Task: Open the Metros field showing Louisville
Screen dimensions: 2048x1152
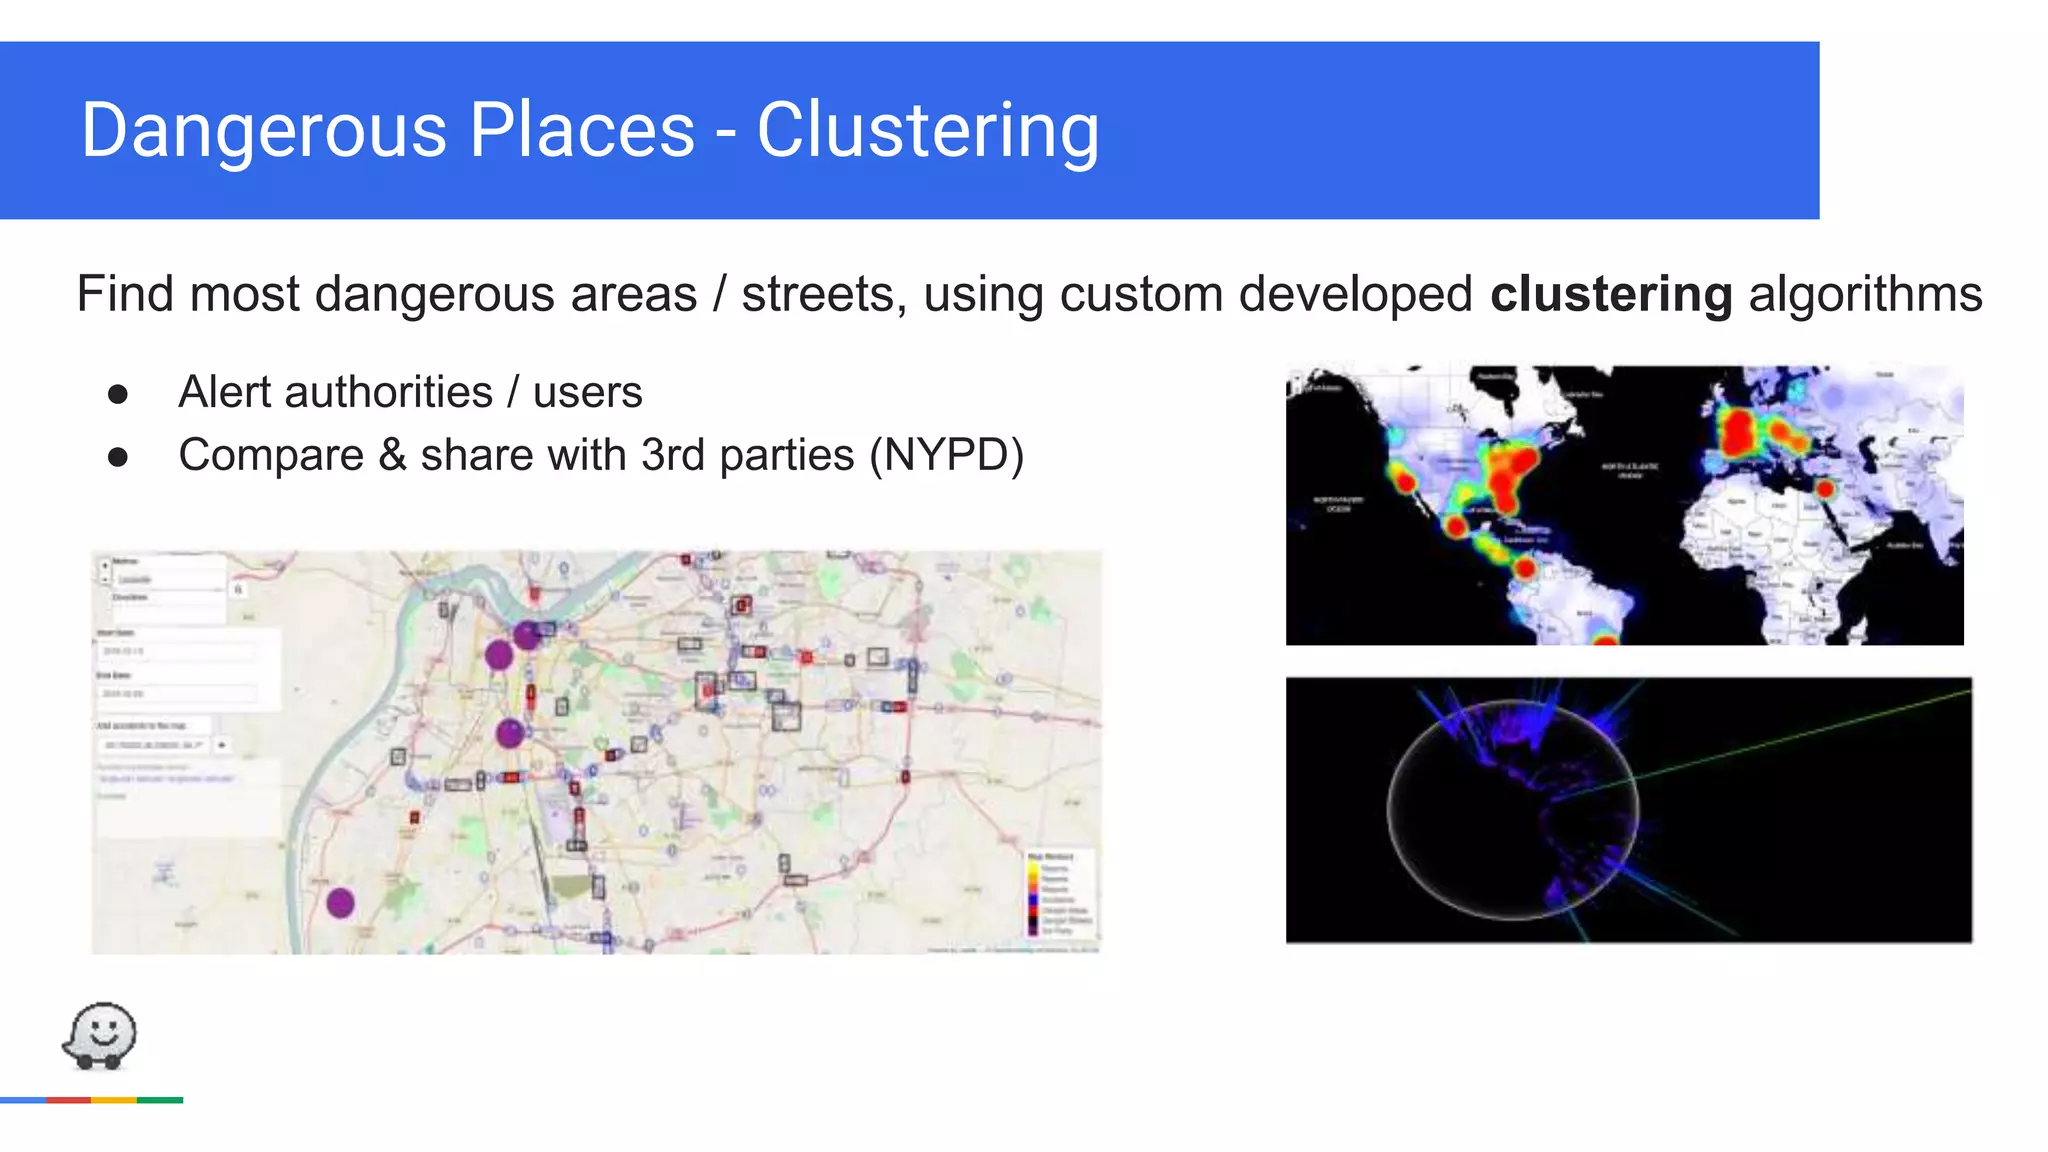Action: click(x=168, y=579)
